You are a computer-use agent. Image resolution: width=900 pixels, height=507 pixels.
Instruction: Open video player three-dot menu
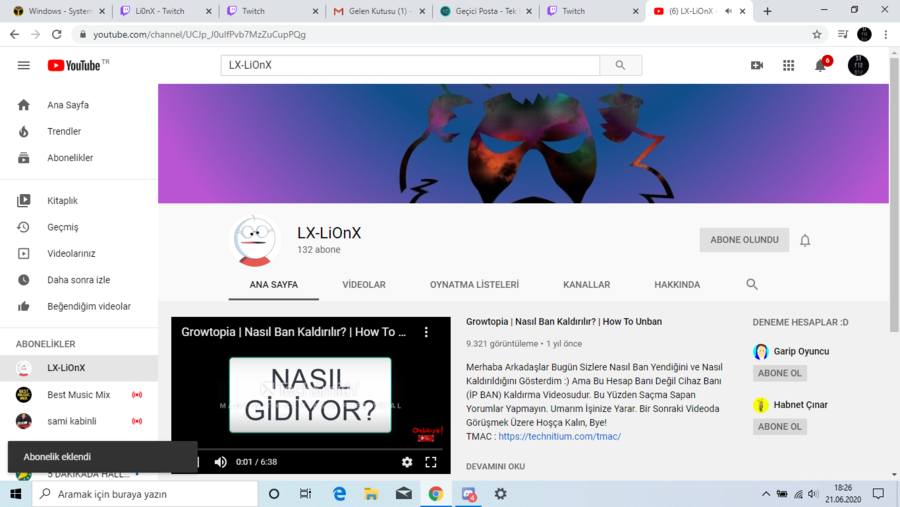pos(426,332)
